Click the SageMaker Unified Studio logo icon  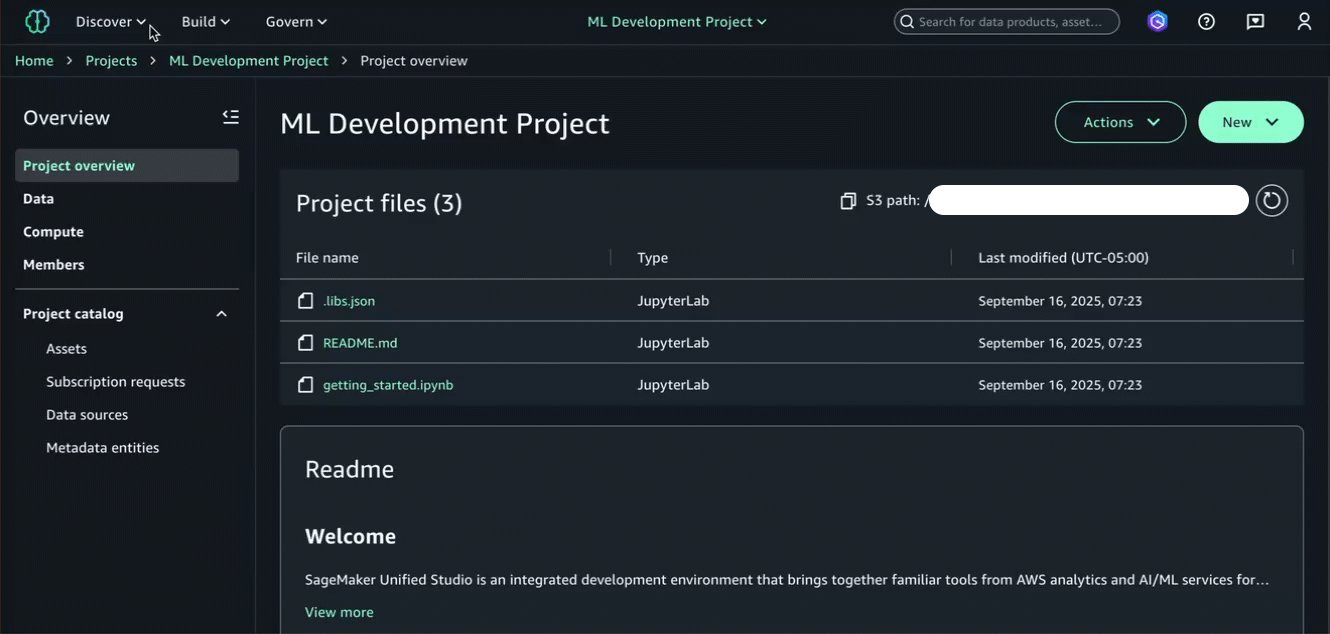point(37,21)
